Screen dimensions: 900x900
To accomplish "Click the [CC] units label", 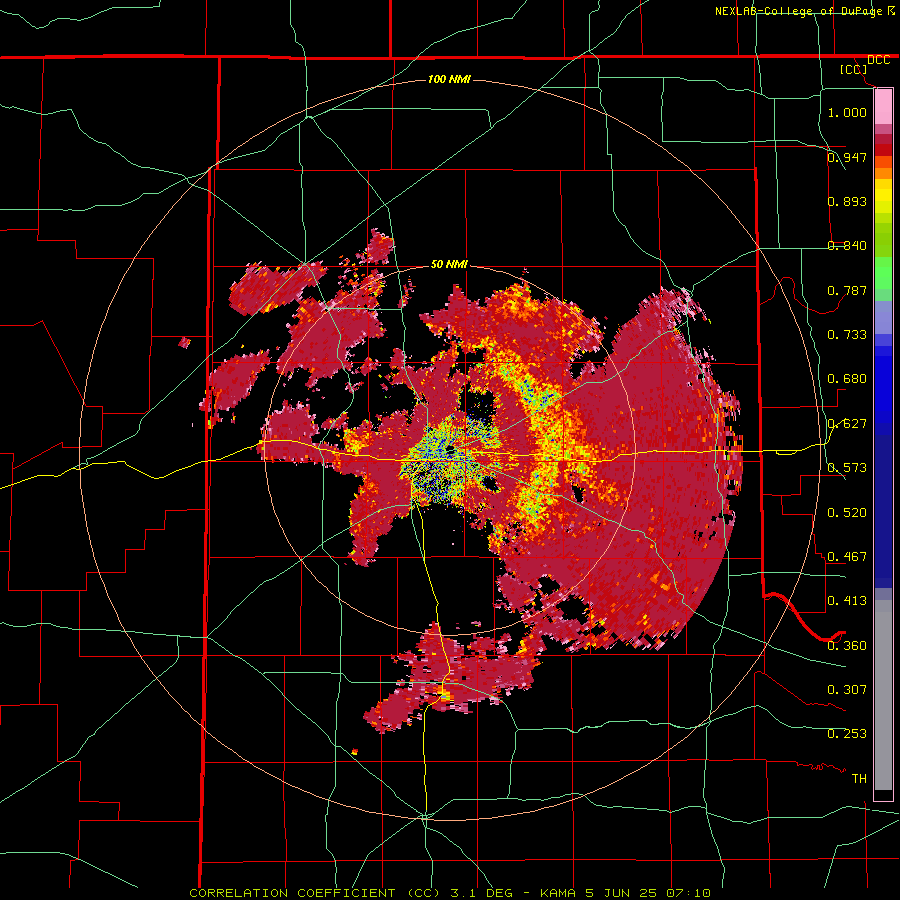I will (854, 69).
